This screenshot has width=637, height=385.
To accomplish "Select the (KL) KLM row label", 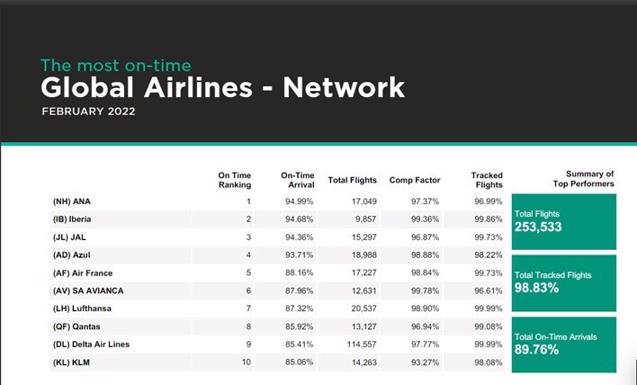I will 71,362.
